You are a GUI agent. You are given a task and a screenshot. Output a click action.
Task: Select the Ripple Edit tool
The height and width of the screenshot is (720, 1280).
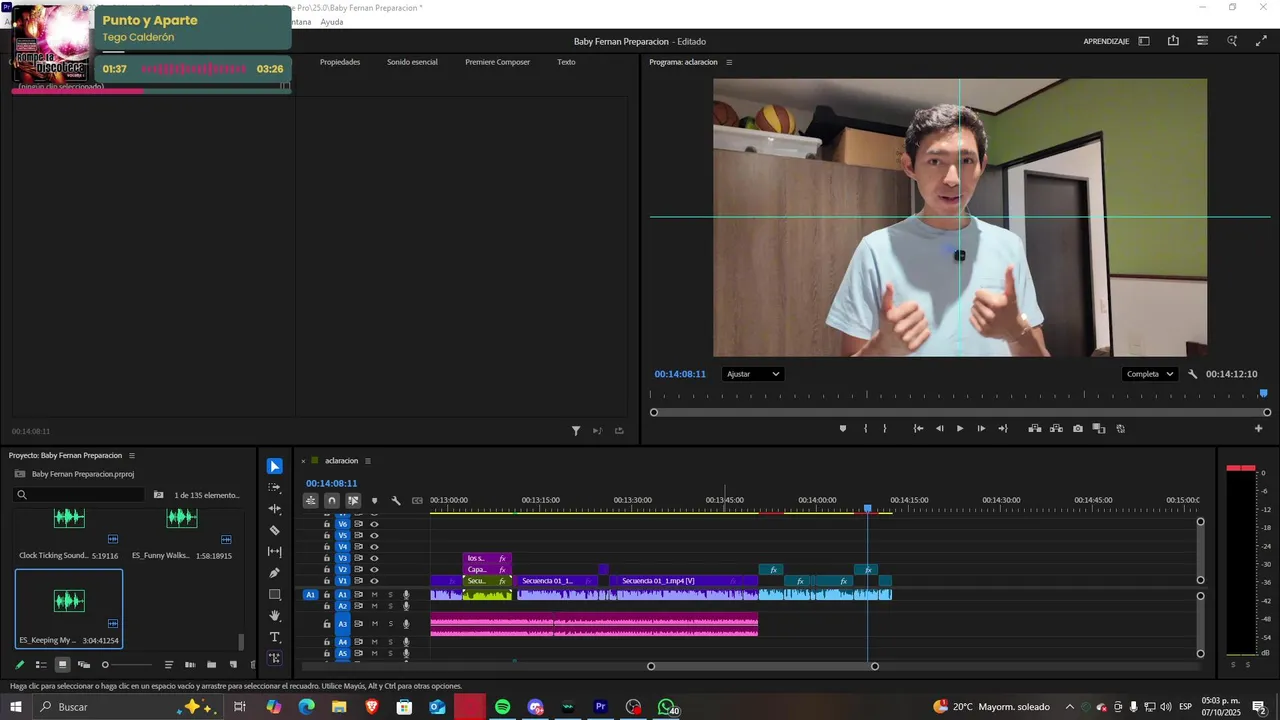click(x=275, y=509)
